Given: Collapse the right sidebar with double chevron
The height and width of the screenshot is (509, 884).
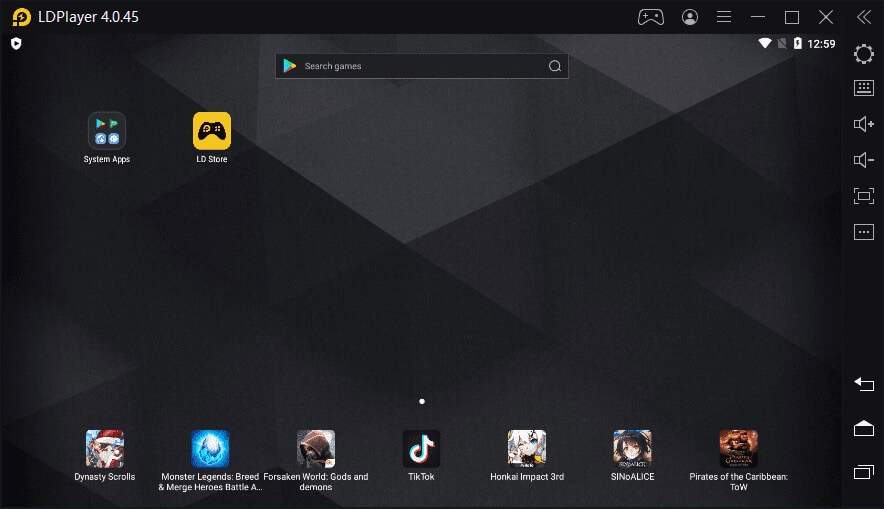Looking at the screenshot, I should [864, 17].
